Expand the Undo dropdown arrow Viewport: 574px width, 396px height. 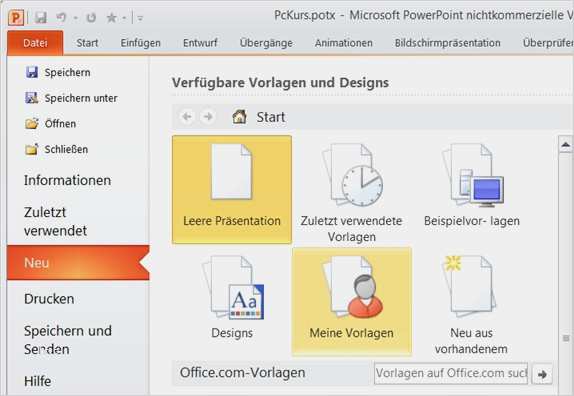point(75,18)
